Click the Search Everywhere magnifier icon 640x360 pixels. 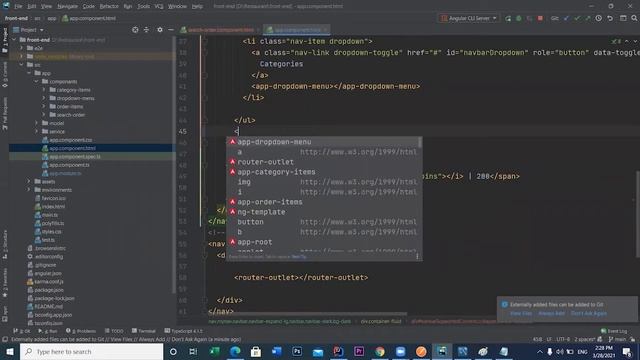click(x=634, y=18)
